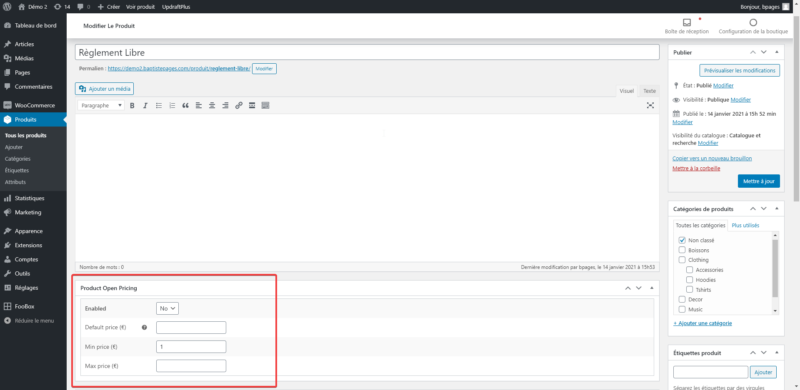The height and width of the screenshot is (390, 800).
Task: Open UpdraftPlus admin bar menu
Action: (x=176, y=7)
